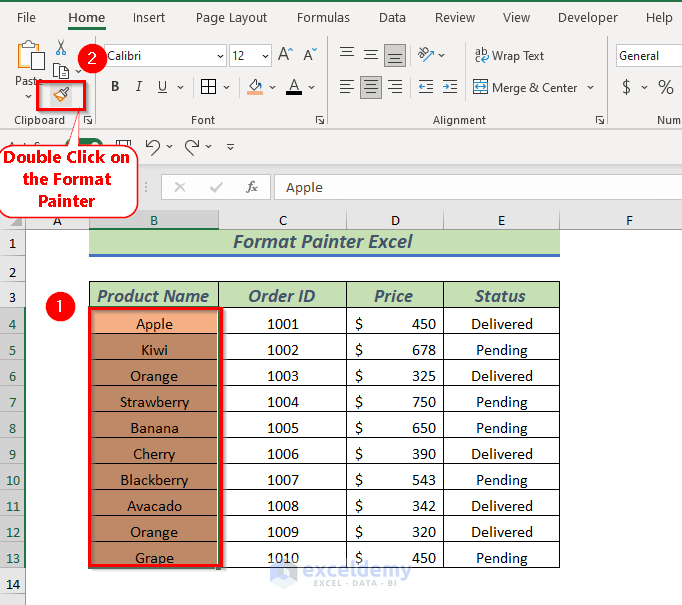Toggle Center horizontal alignment

coord(371,87)
